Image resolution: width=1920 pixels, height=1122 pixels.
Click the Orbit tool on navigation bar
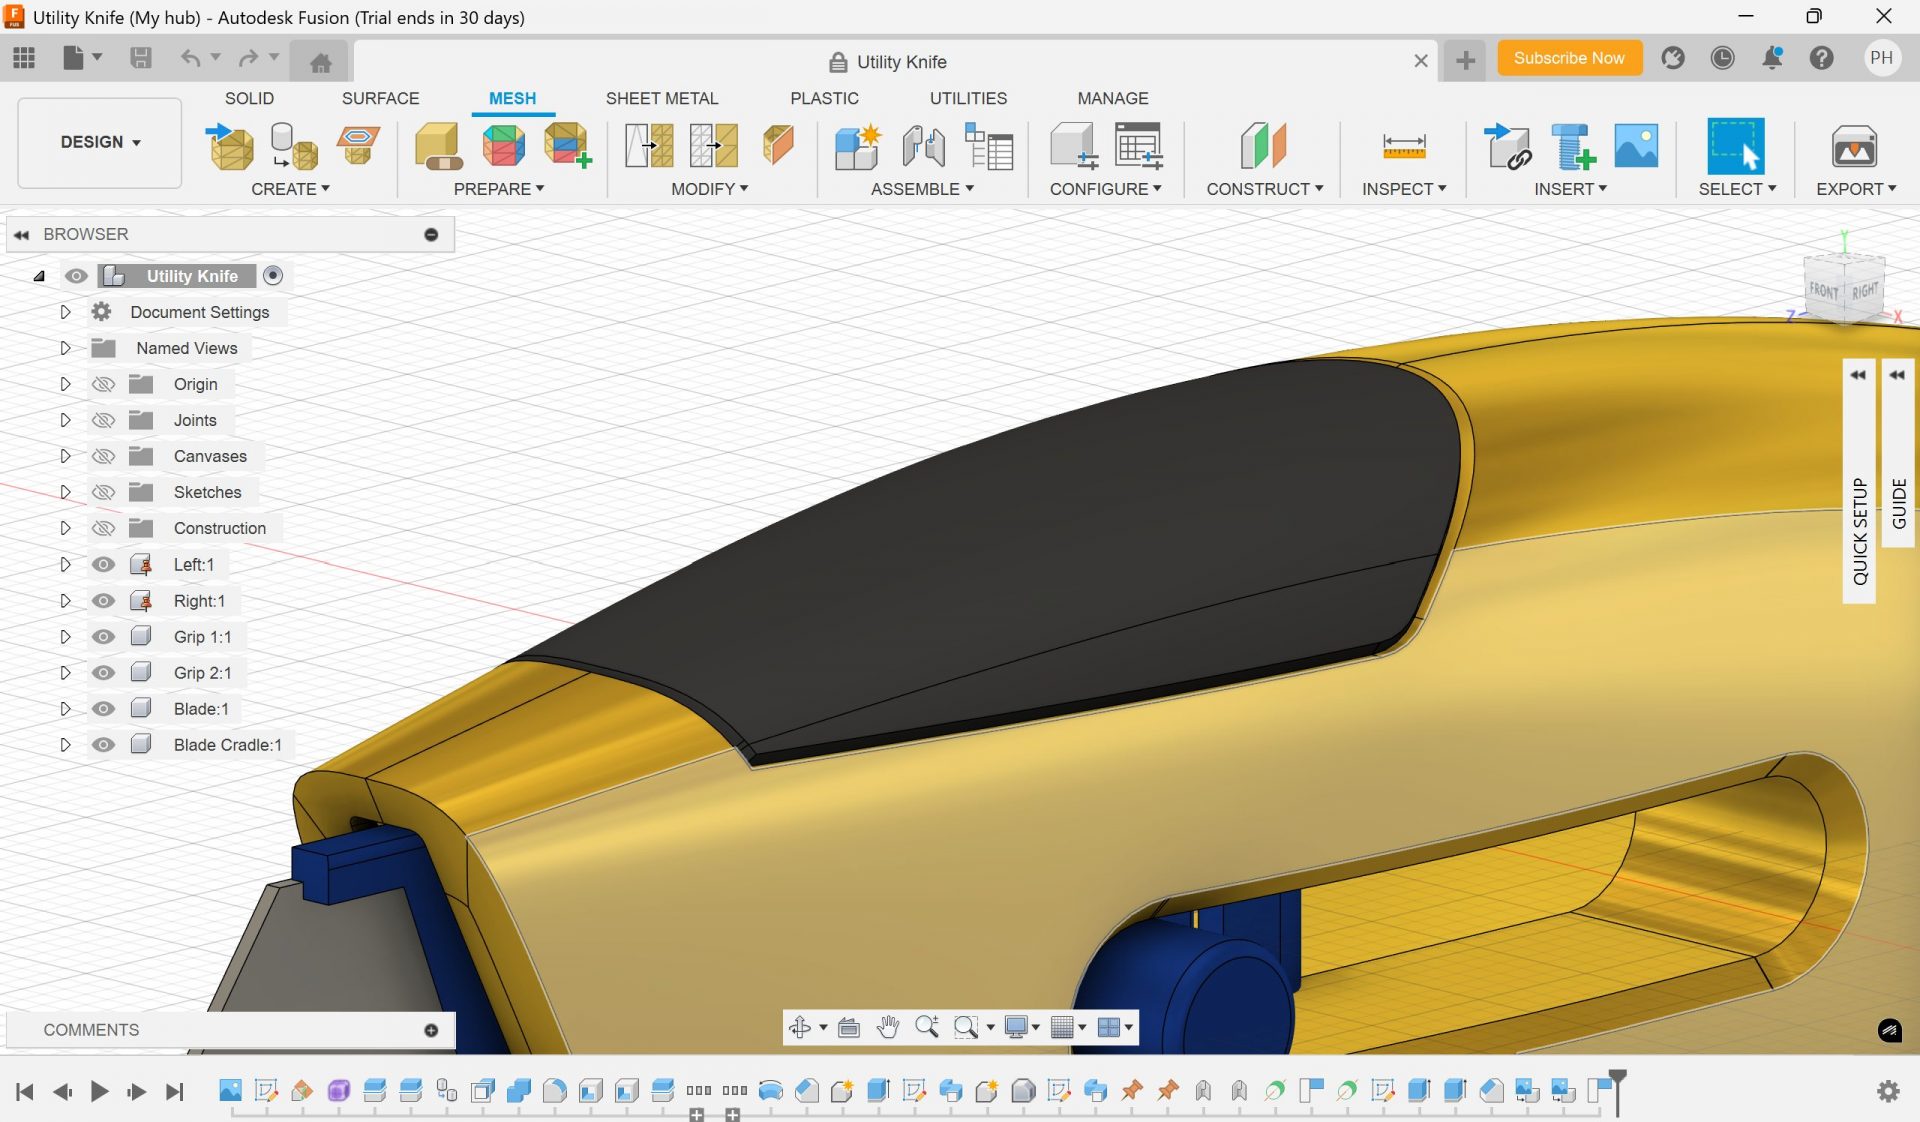(802, 1027)
